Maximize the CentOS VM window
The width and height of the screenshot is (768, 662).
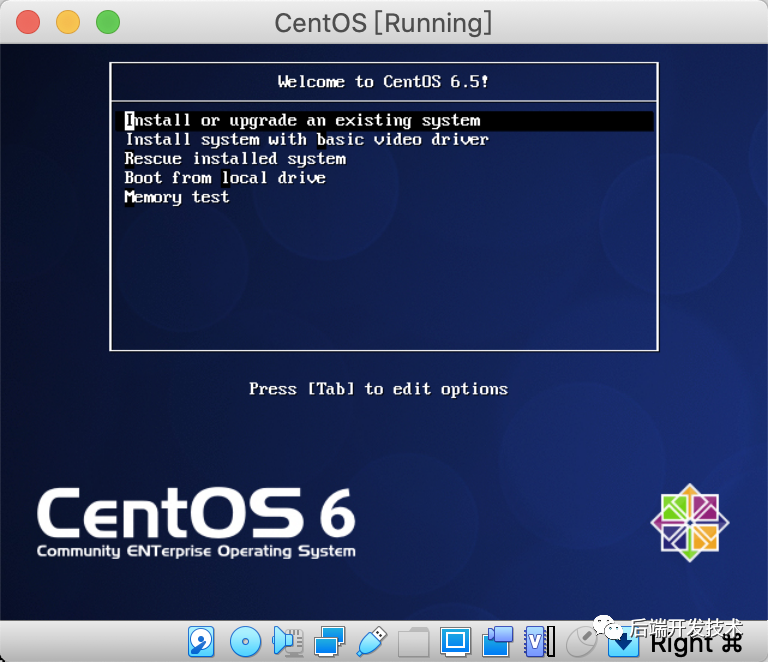click(108, 22)
